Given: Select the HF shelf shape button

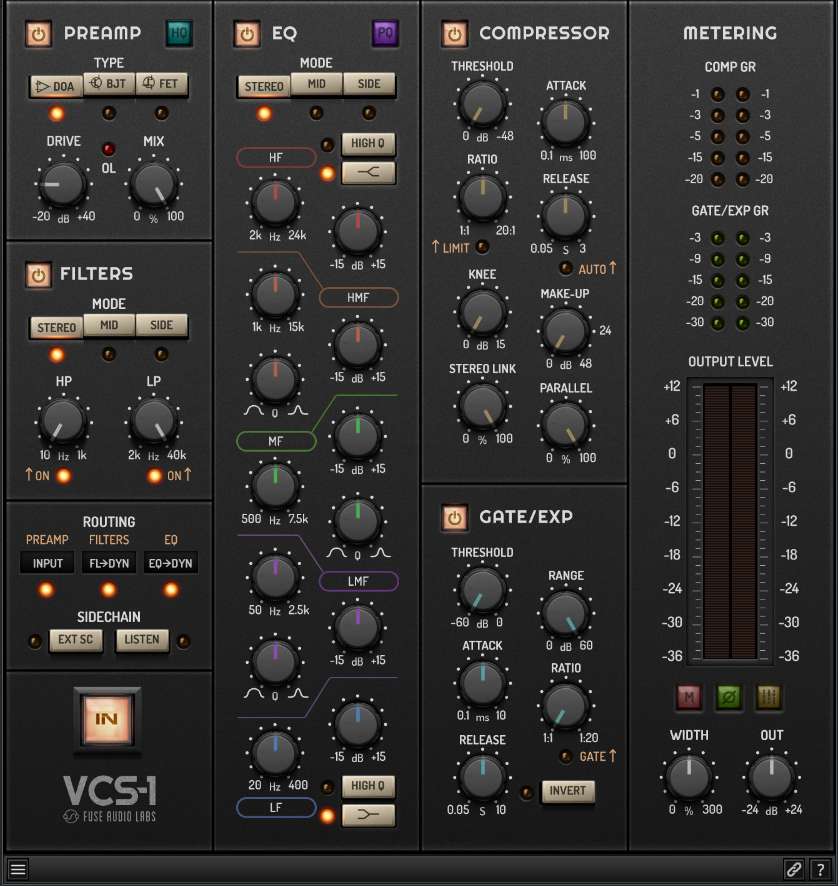Looking at the screenshot, I should click(368, 173).
